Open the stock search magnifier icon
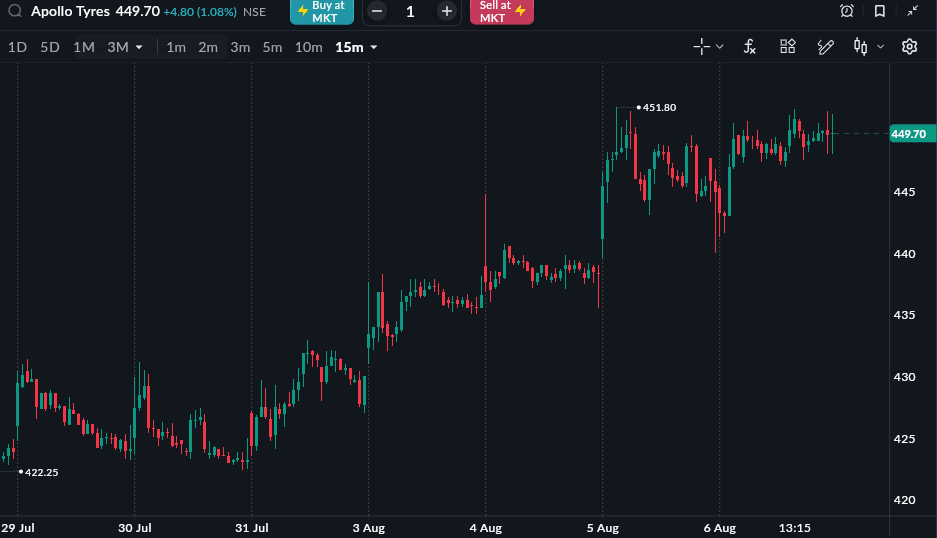Viewport: 937px width, 538px height. tap(15, 11)
